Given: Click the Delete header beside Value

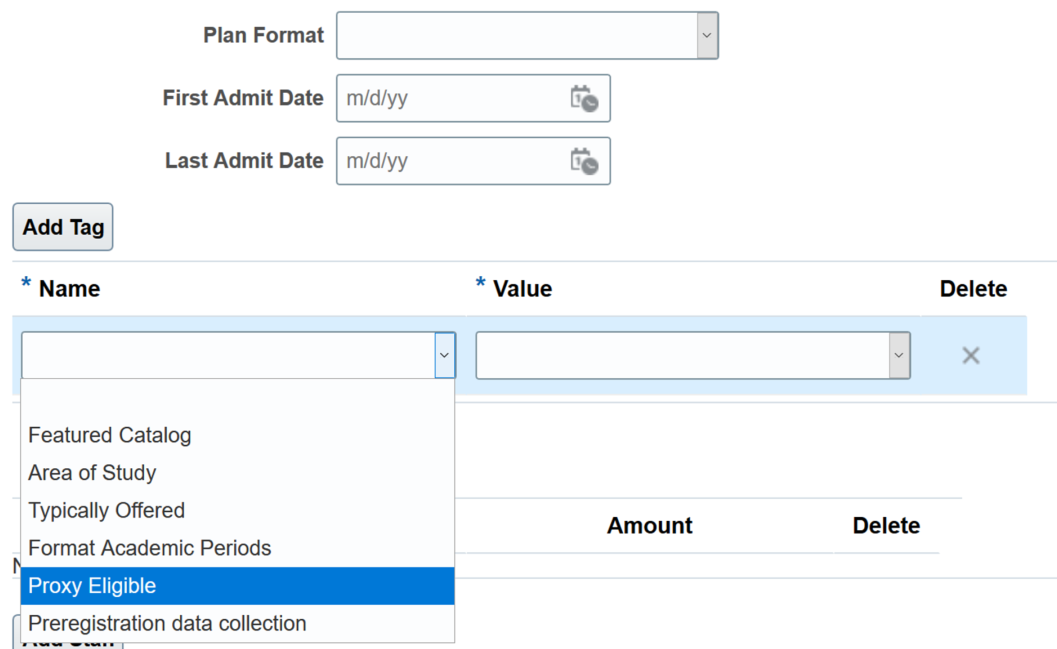Looking at the screenshot, I should tap(973, 289).
